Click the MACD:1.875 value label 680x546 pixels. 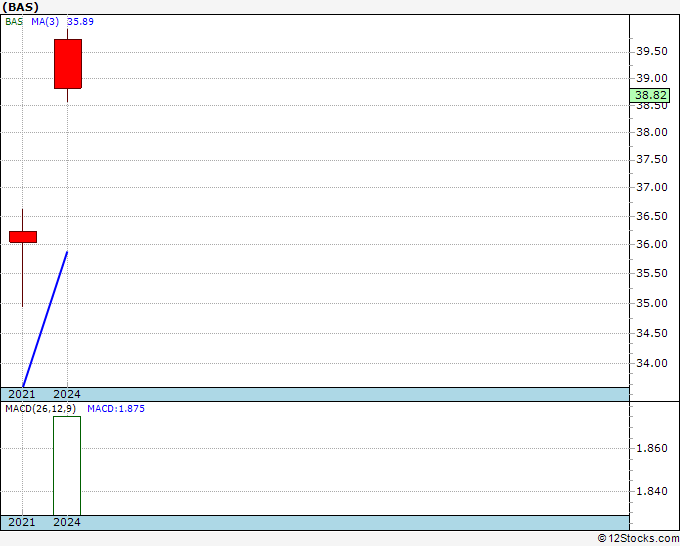116,409
